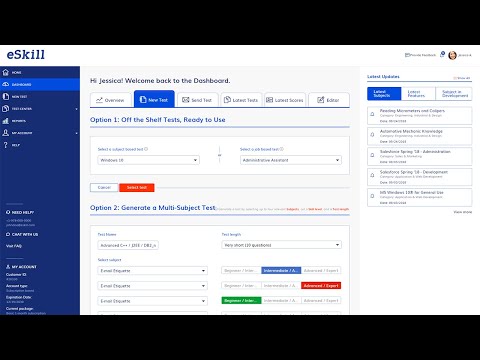Click Jessica's profile avatar
The width and height of the screenshot is (480, 360).
[x=452, y=55]
